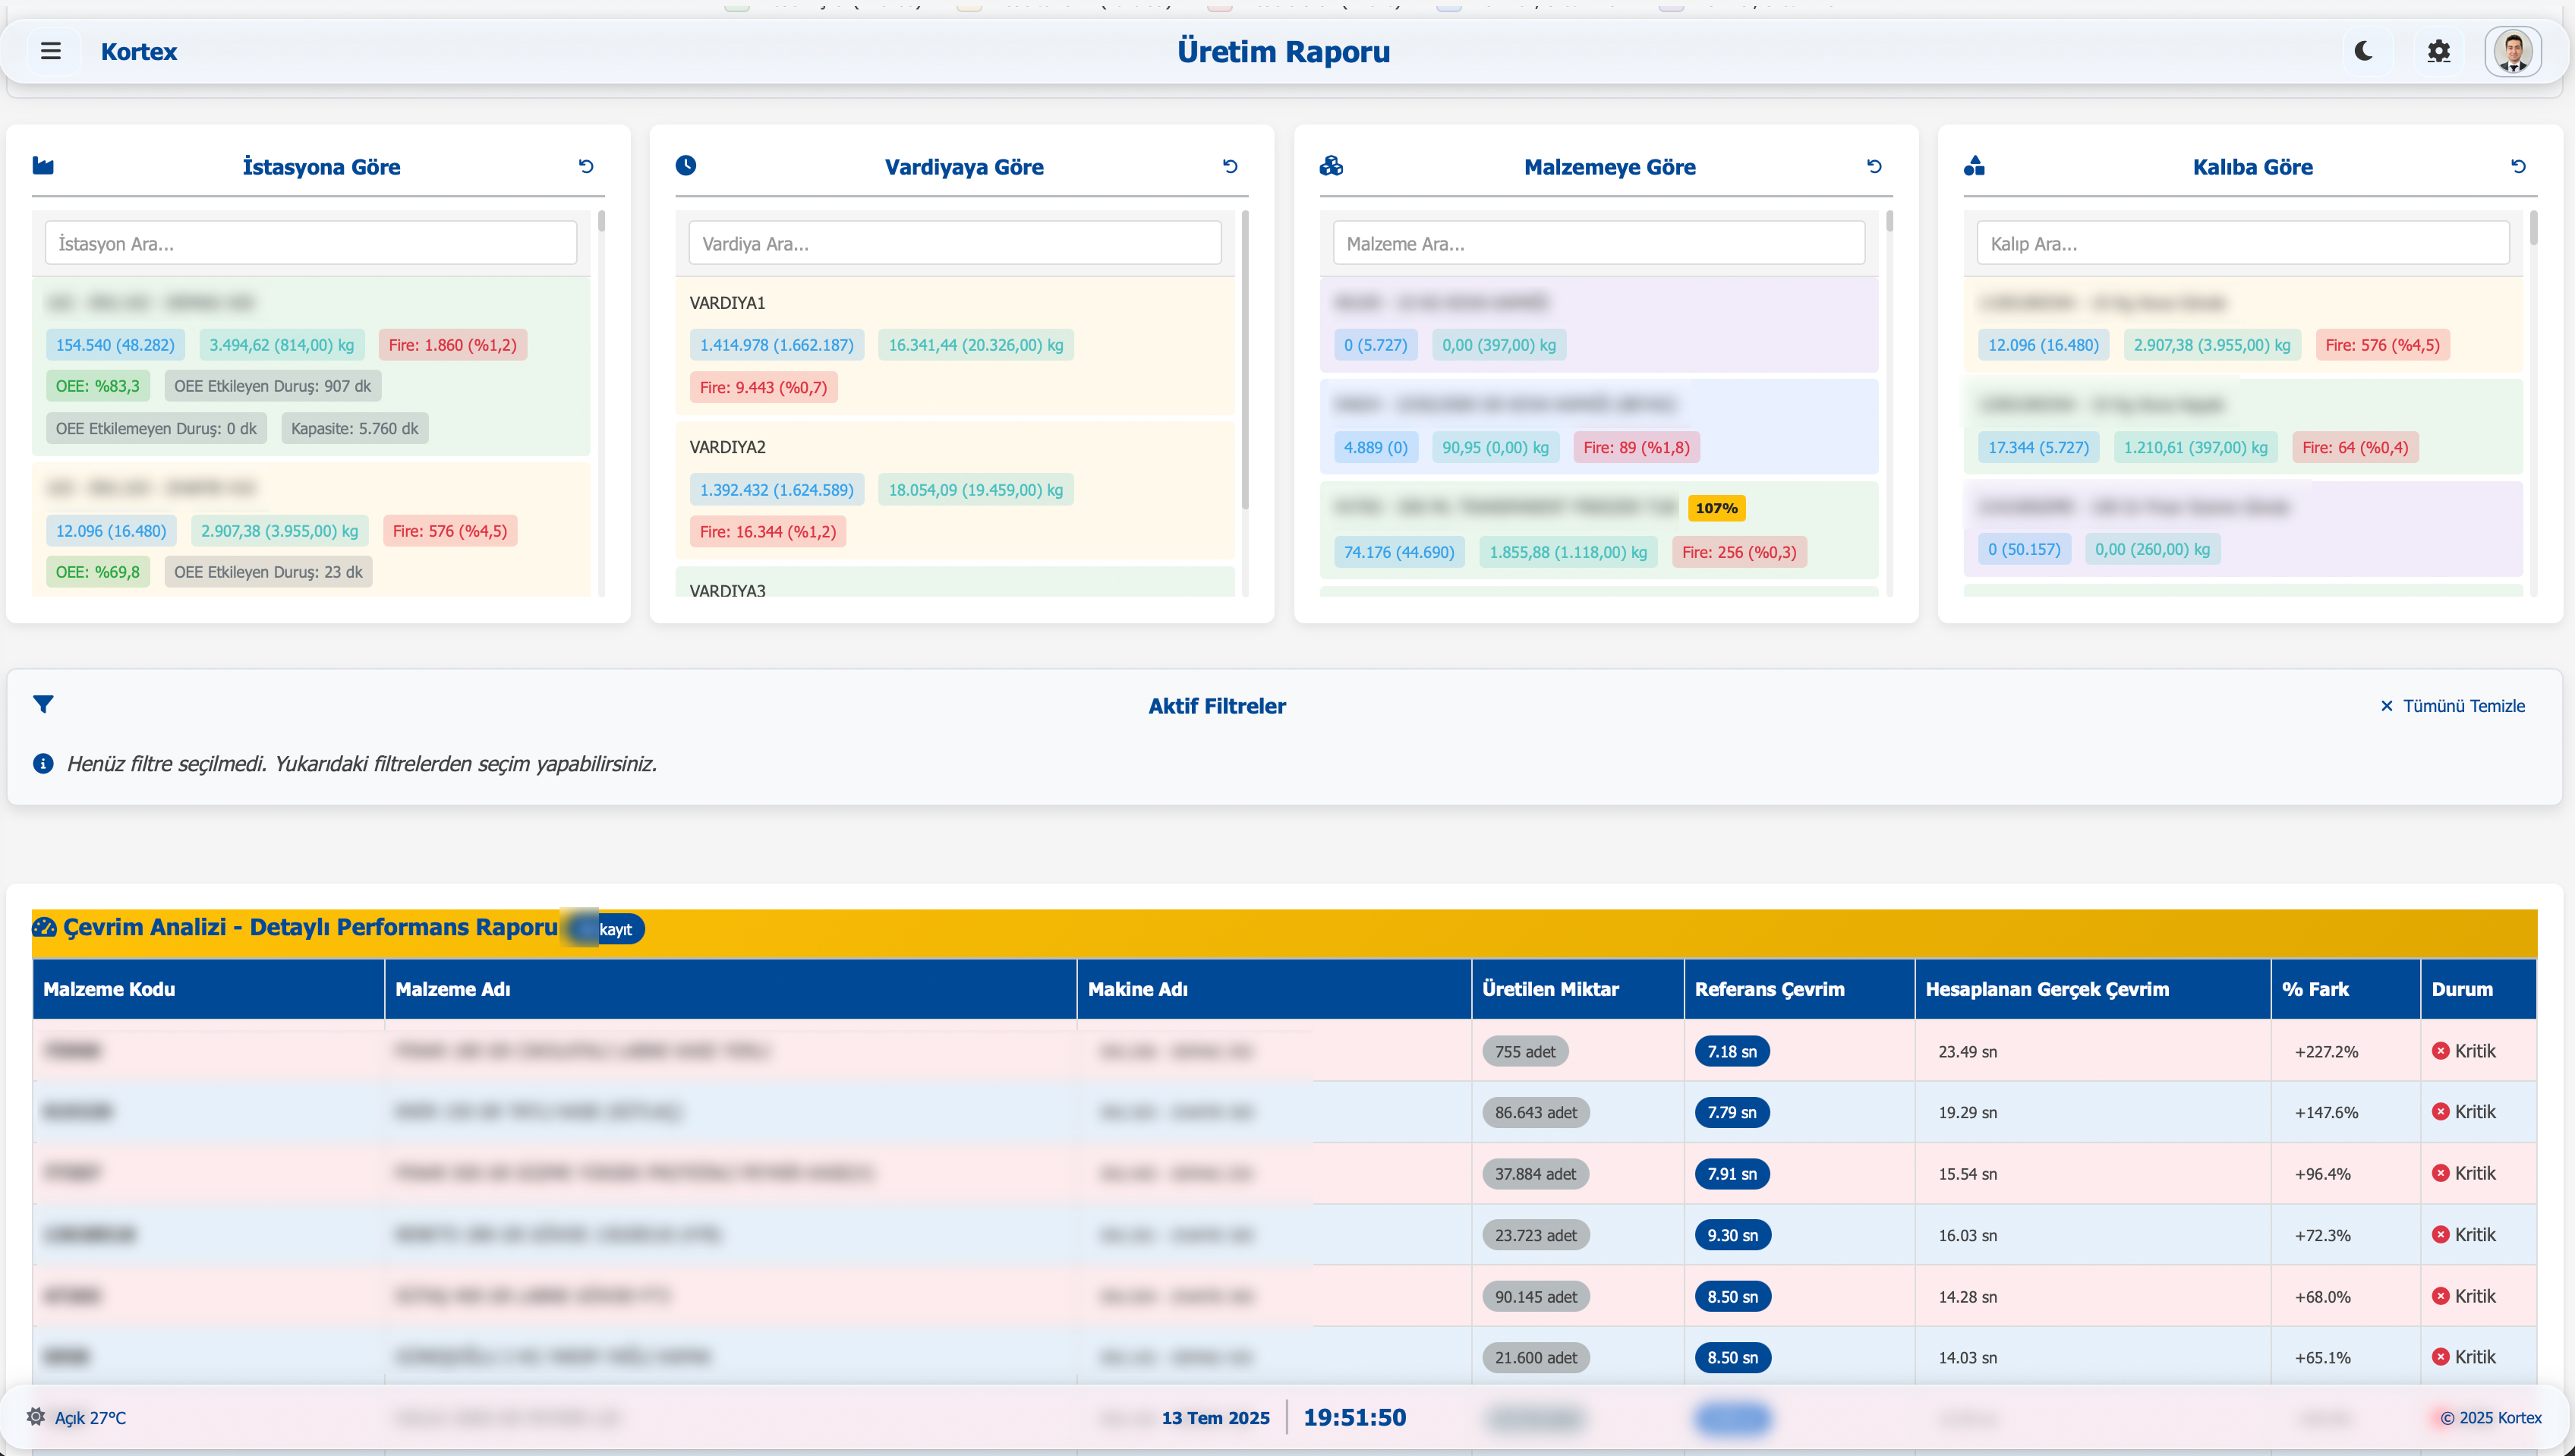Click the info icon beside the filter hint
The image size is (2575, 1456).
point(43,763)
